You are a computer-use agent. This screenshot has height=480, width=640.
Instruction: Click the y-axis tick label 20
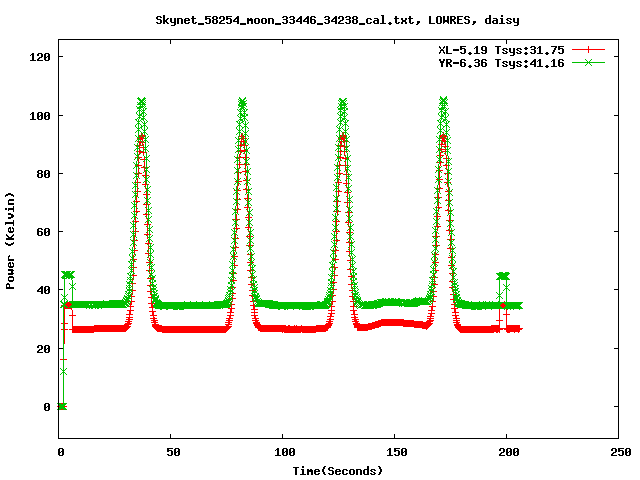[44, 349]
